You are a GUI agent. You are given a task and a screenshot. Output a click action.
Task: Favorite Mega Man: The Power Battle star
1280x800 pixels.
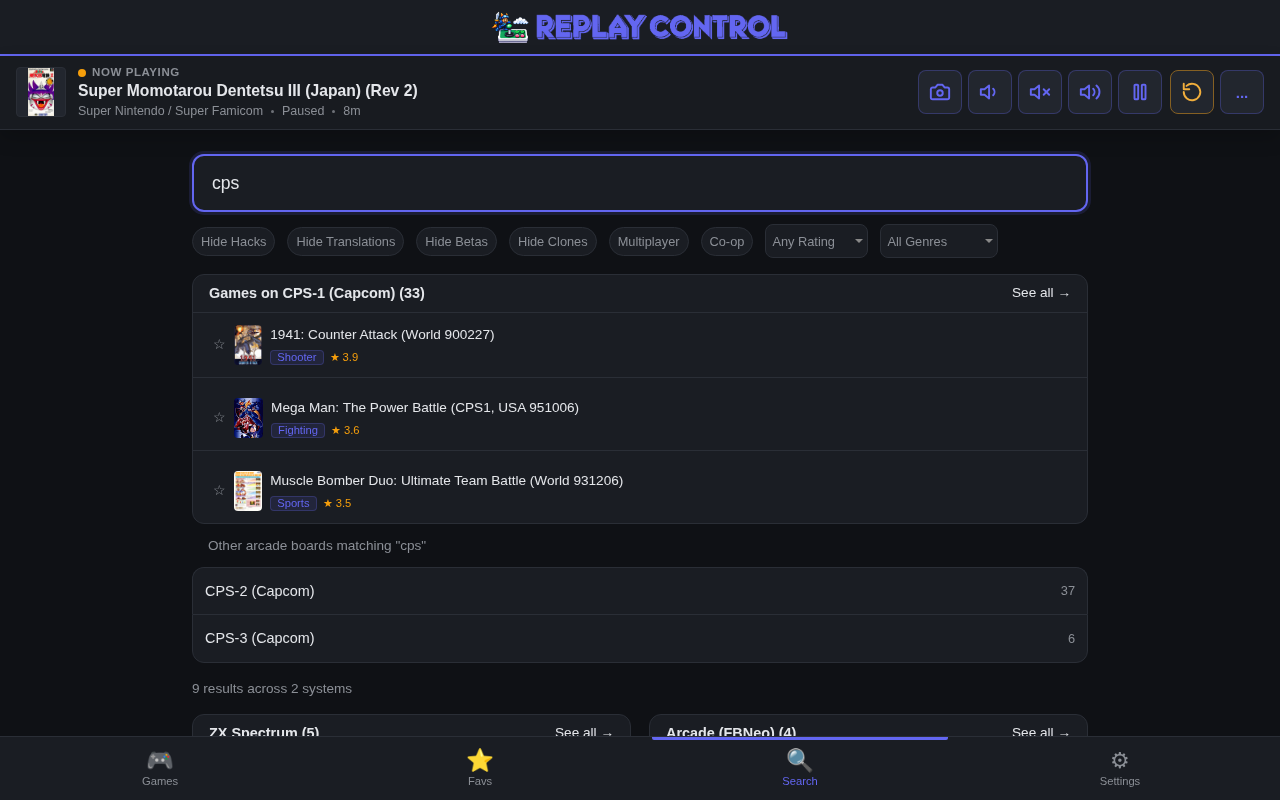tap(219, 417)
